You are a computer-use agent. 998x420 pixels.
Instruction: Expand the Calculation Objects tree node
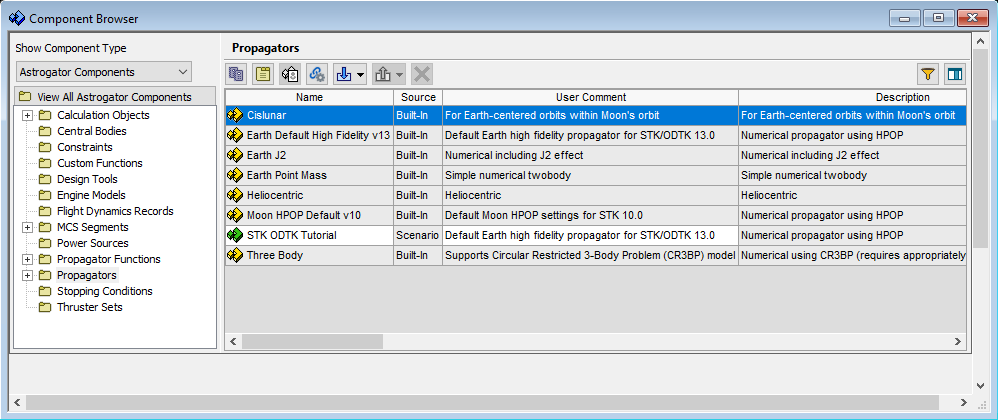pos(27,115)
